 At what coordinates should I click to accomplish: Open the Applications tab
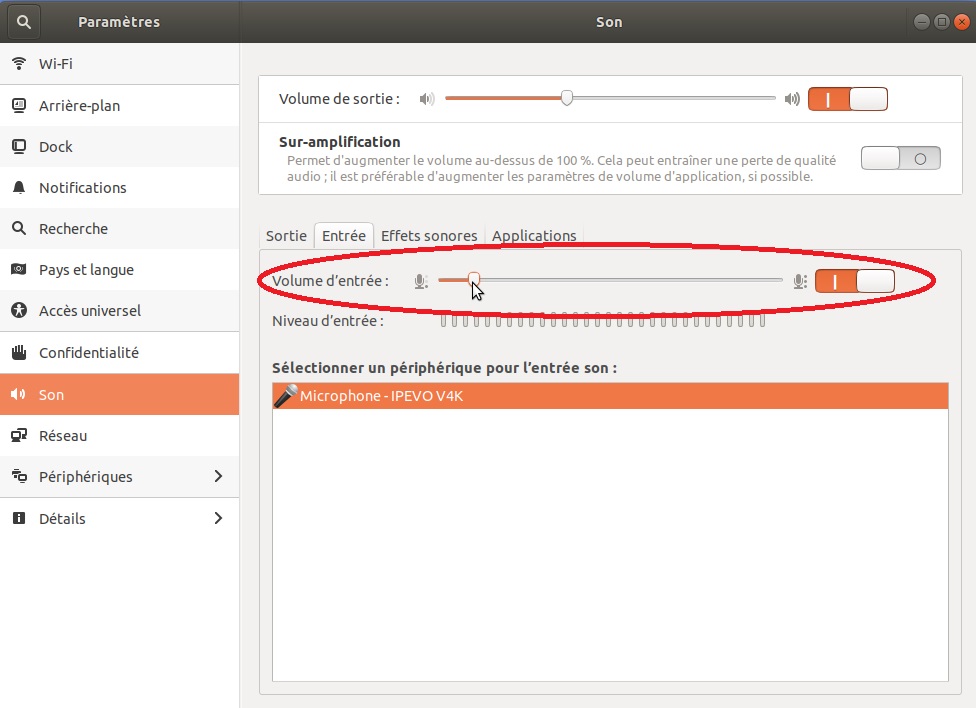click(x=534, y=236)
